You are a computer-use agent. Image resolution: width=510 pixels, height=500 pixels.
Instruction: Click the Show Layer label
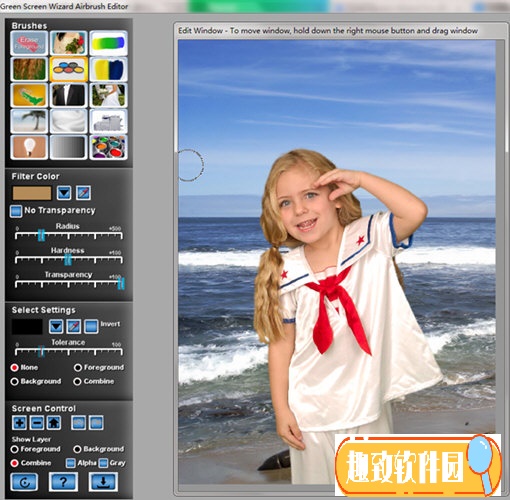(31, 439)
